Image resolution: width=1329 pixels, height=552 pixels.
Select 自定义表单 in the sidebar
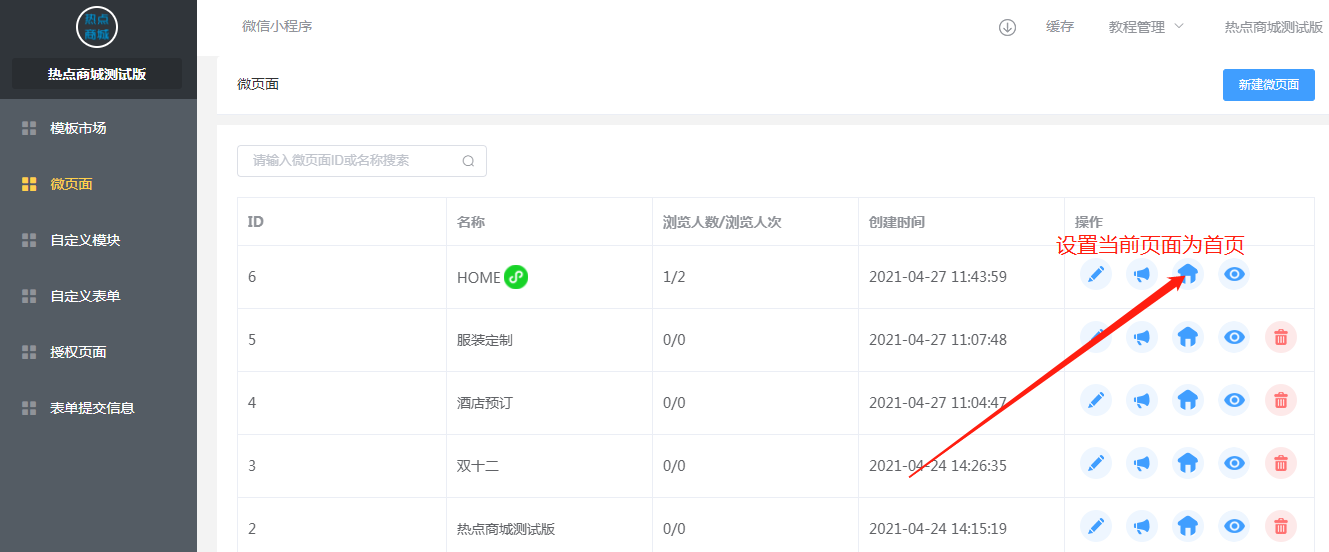coord(85,296)
